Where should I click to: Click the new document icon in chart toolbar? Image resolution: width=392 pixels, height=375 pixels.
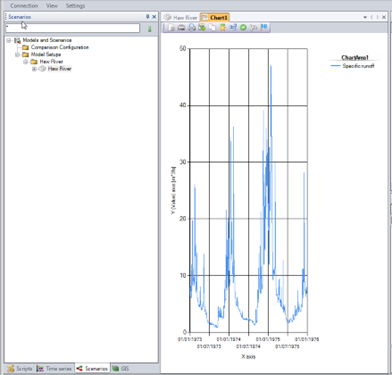pos(172,27)
